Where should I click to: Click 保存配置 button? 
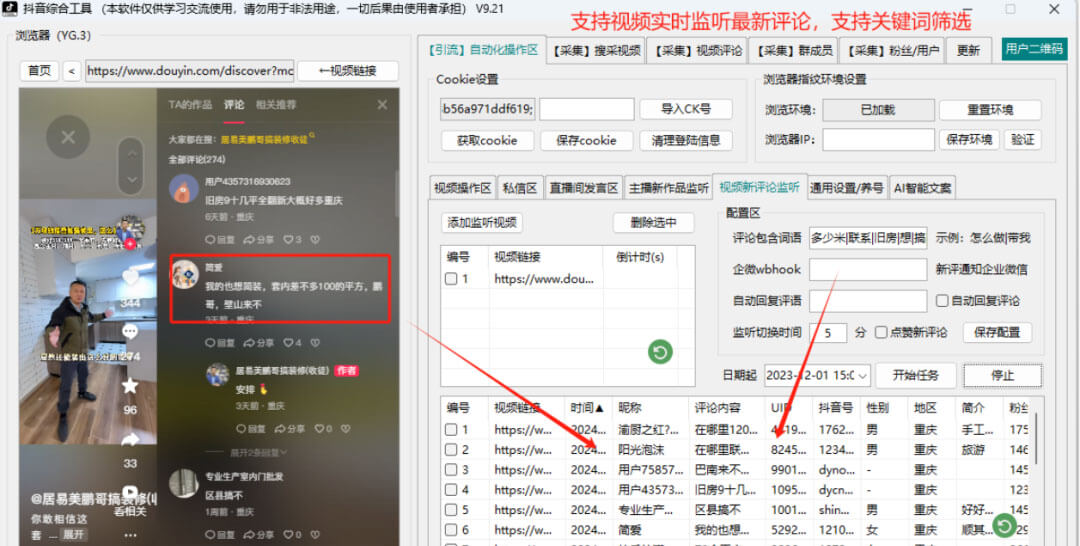pyautogui.click(x=997, y=332)
